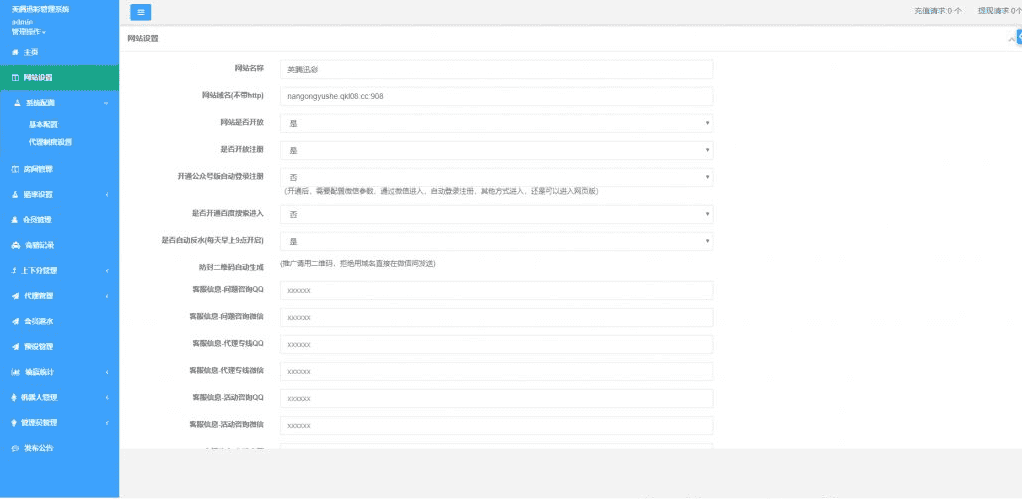Focus the 网站名称 input field

click(497, 69)
